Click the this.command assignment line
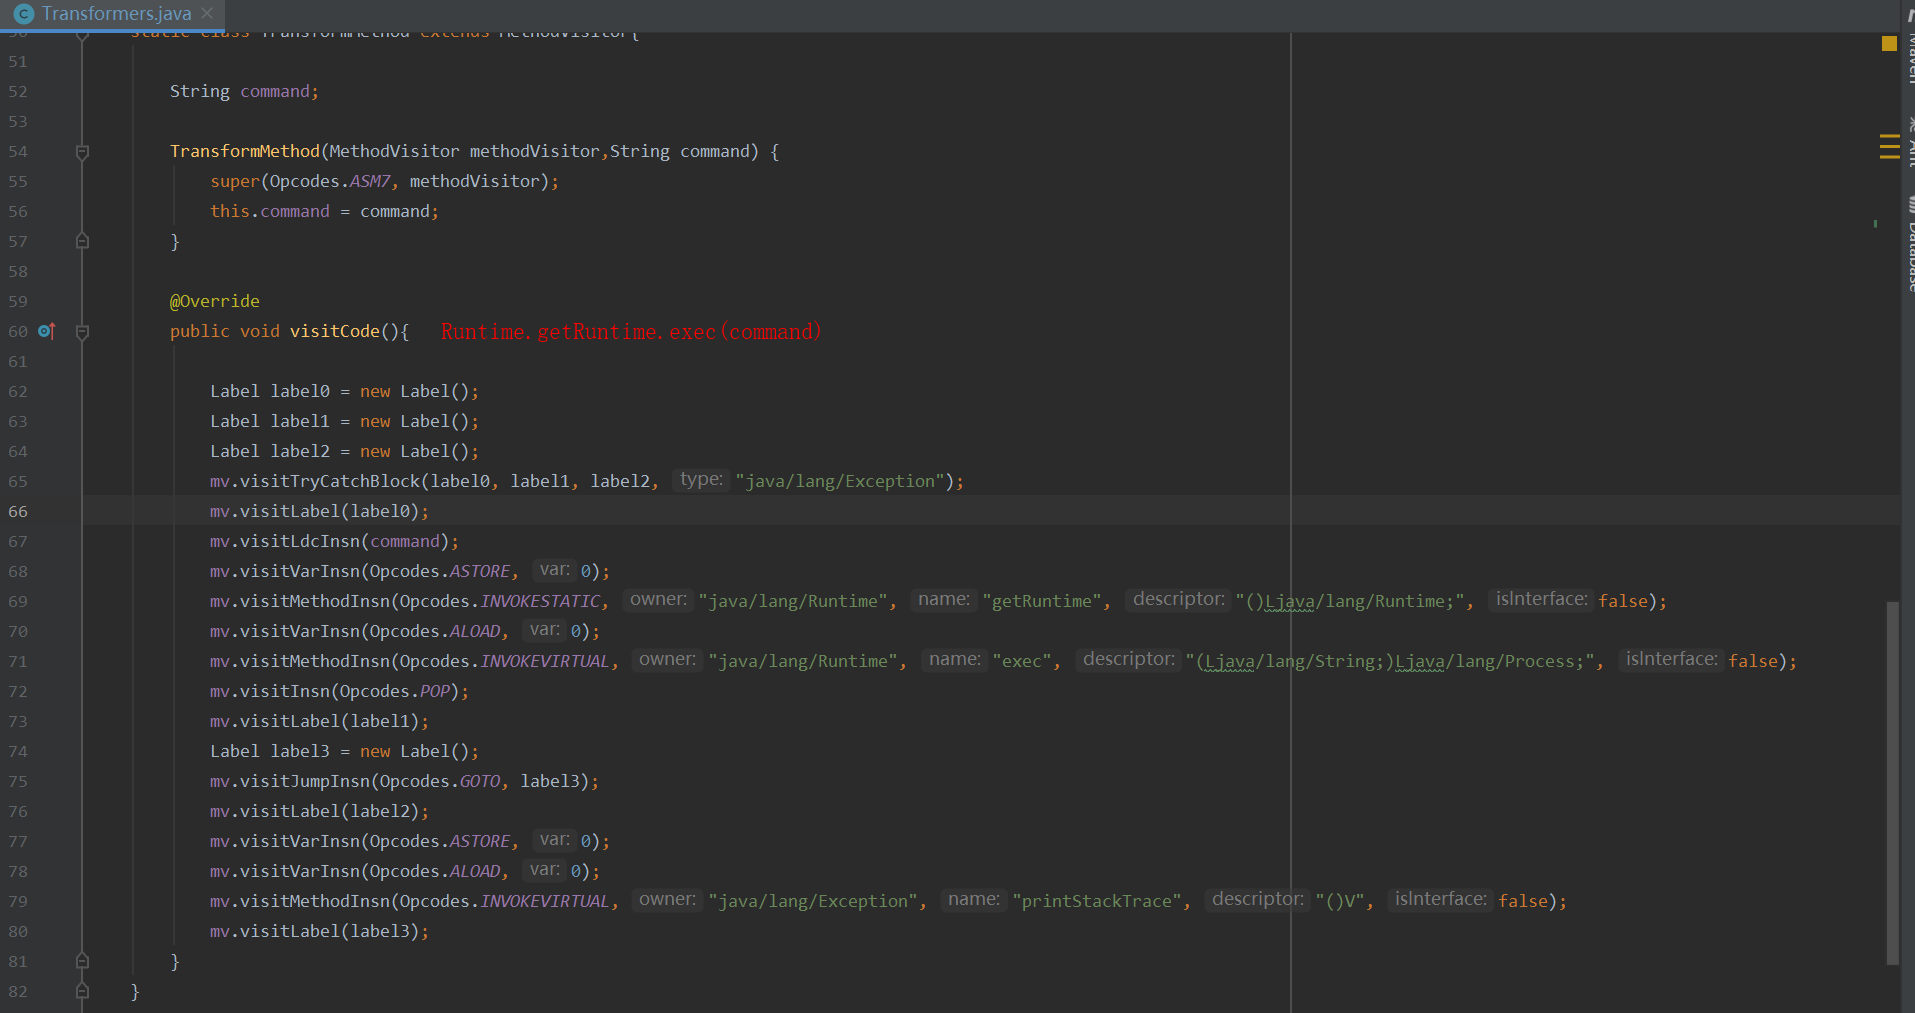This screenshot has width=1915, height=1013. coord(324,211)
